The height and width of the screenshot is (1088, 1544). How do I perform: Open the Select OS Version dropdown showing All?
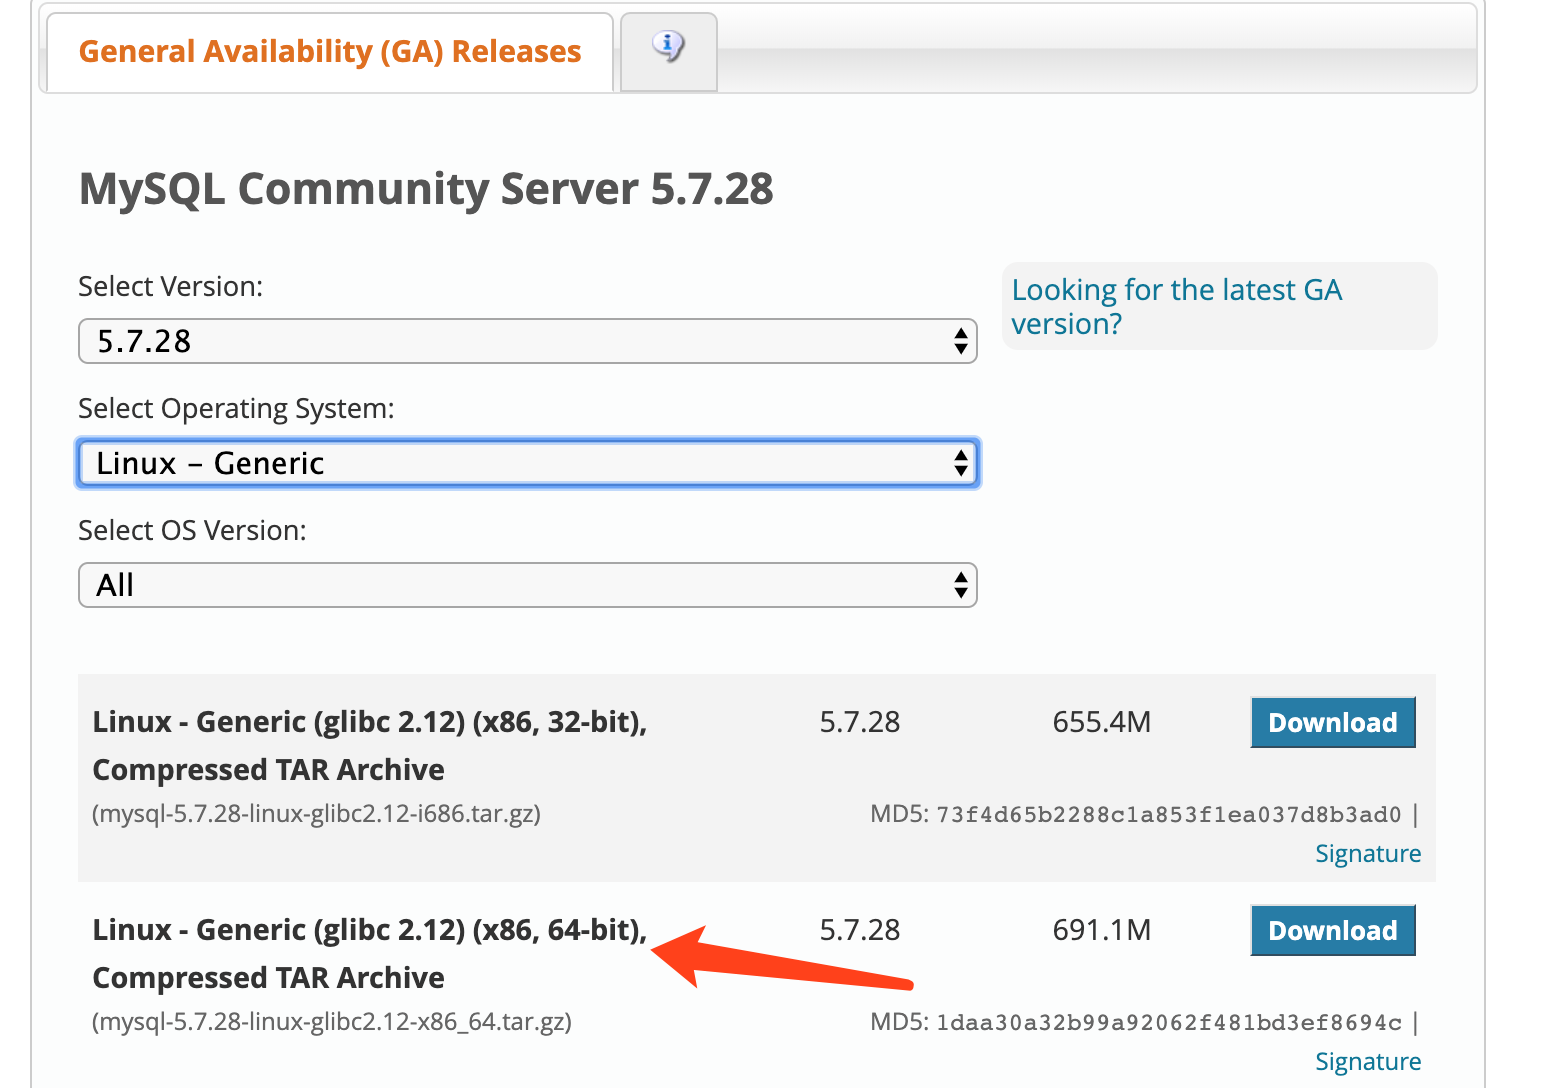click(527, 585)
